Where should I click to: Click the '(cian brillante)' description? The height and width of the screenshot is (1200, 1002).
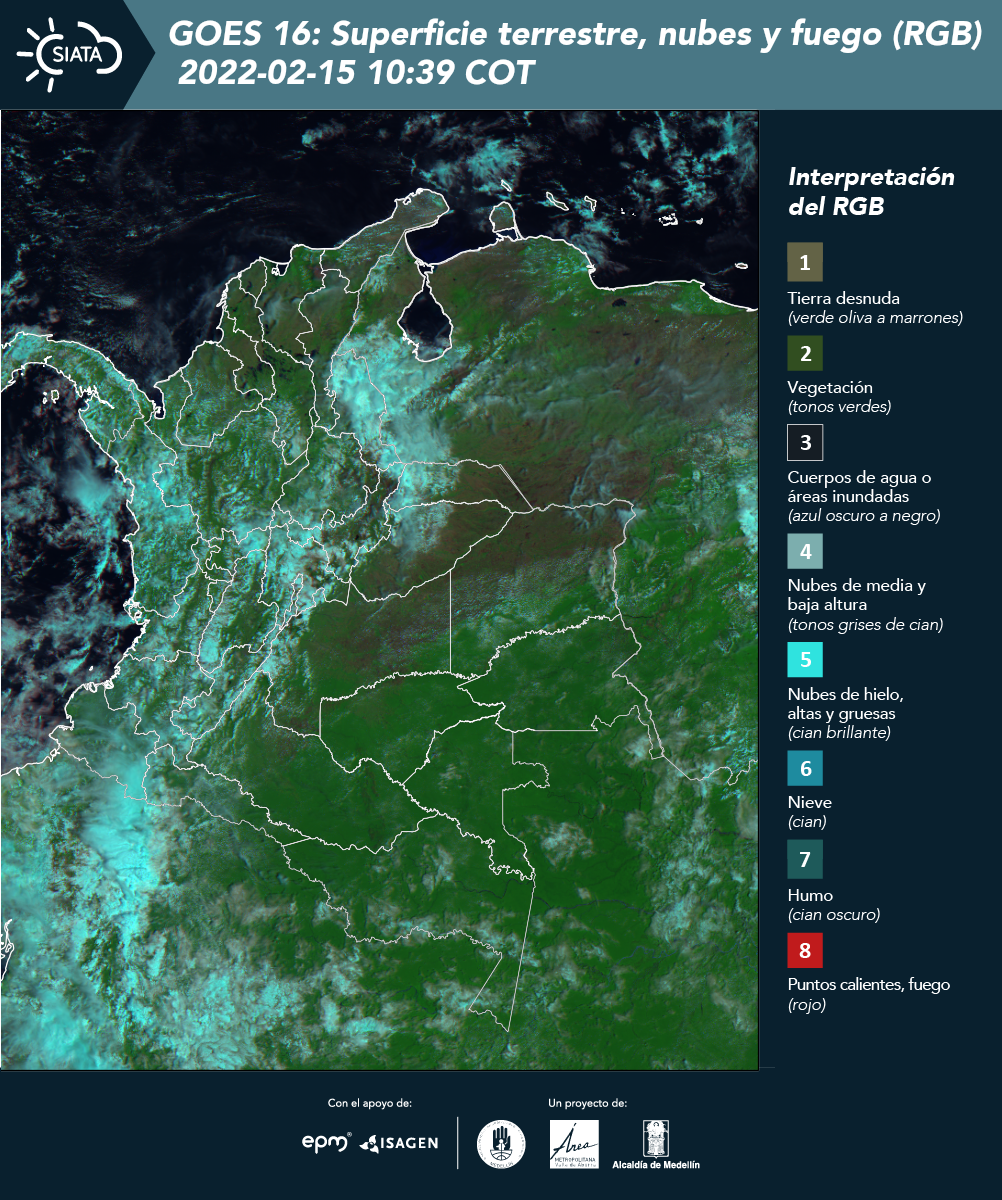coord(839,733)
